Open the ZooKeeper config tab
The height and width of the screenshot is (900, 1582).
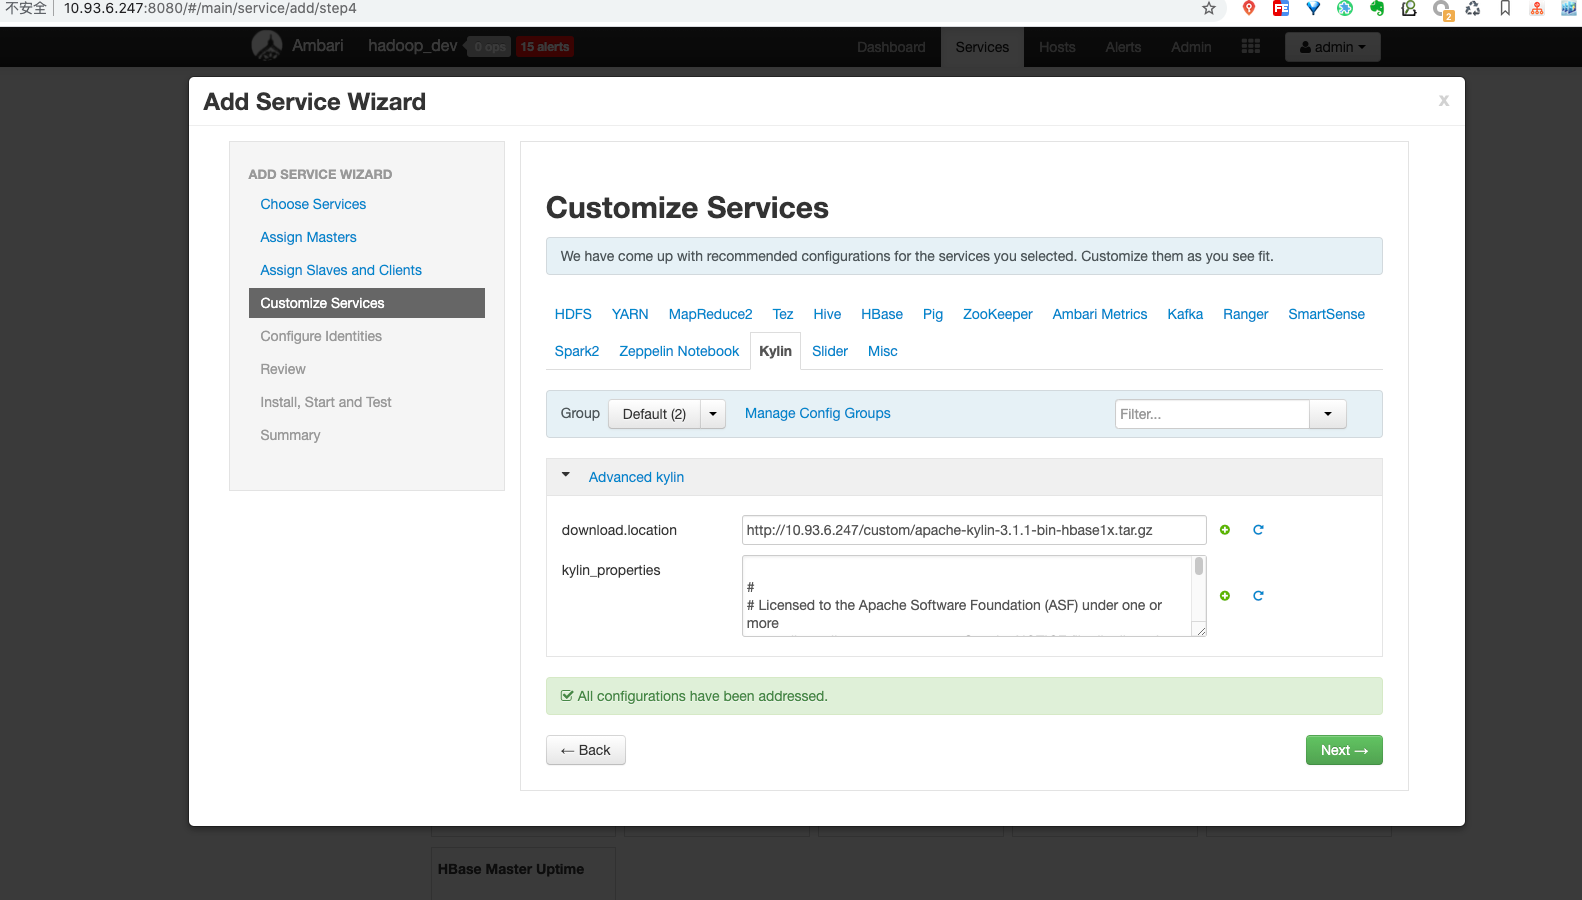(x=997, y=314)
